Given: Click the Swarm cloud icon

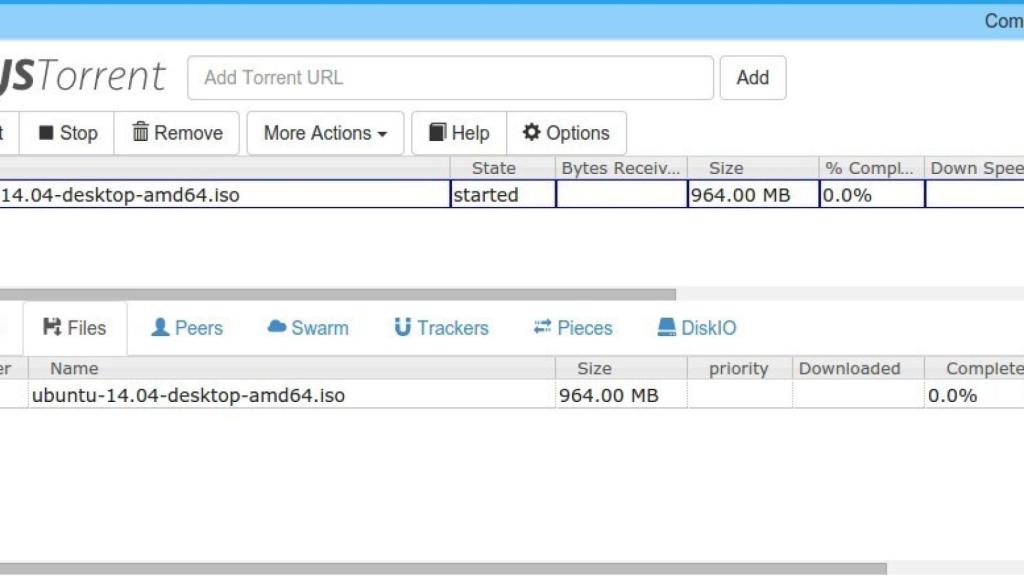Looking at the screenshot, I should [275, 327].
